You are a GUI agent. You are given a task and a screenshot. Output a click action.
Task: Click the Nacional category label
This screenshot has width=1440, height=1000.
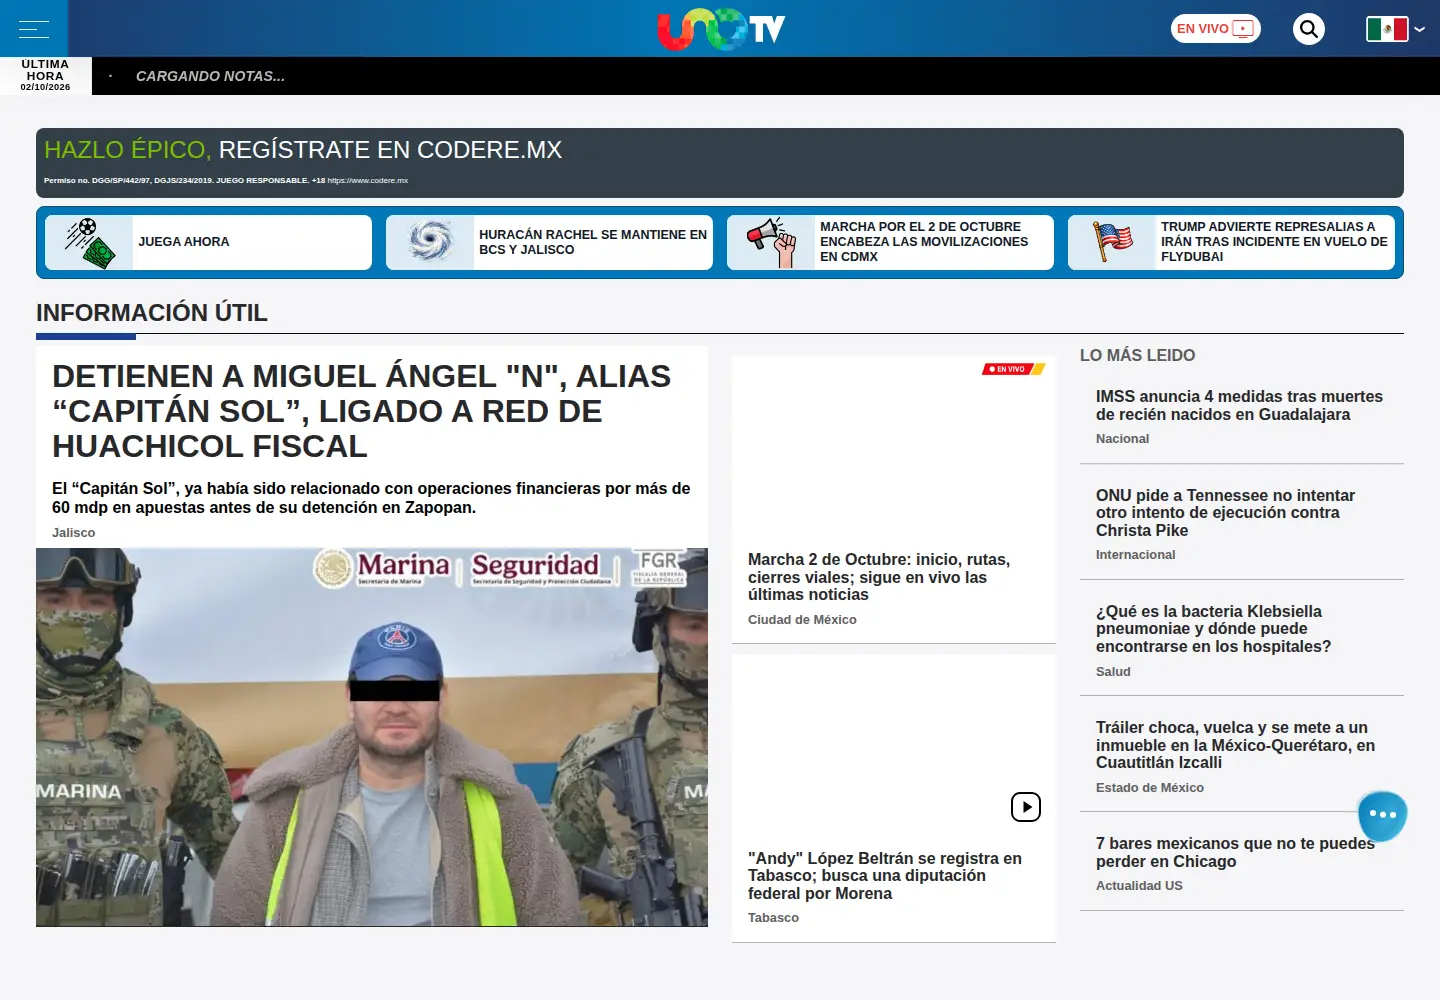[1122, 439]
